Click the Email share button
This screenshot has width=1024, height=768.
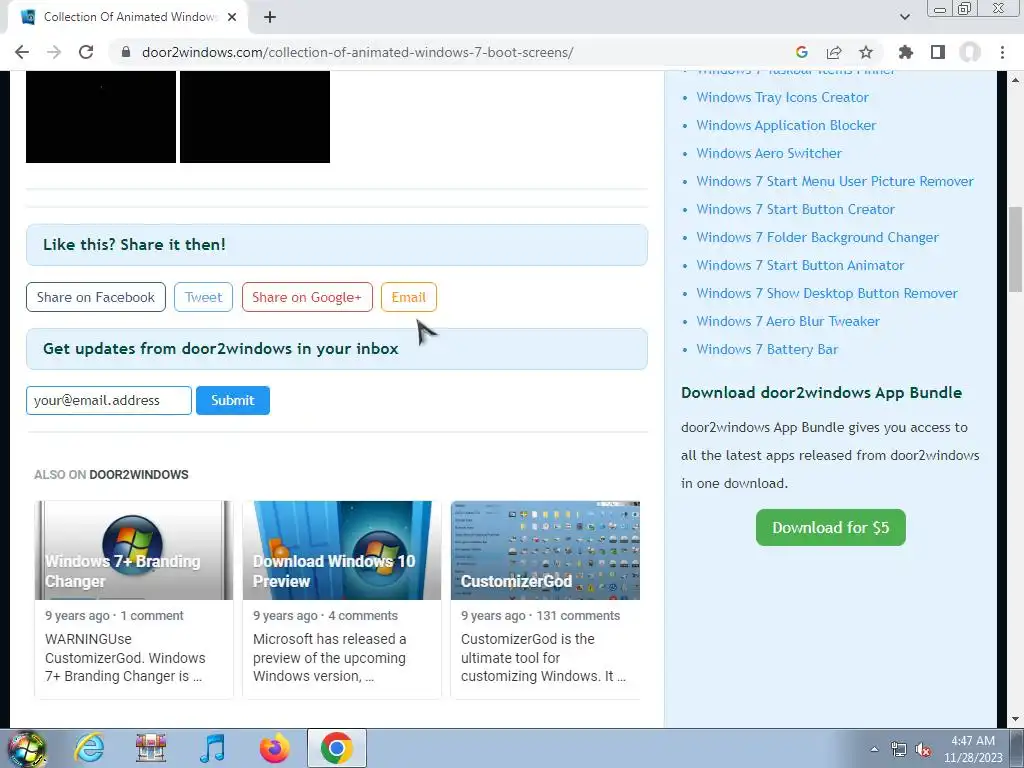click(x=409, y=297)
